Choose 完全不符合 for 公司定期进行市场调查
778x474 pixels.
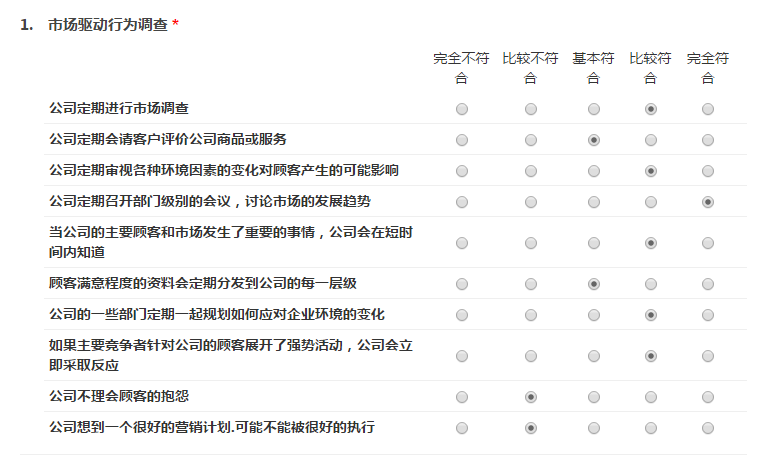pos(461,108)
